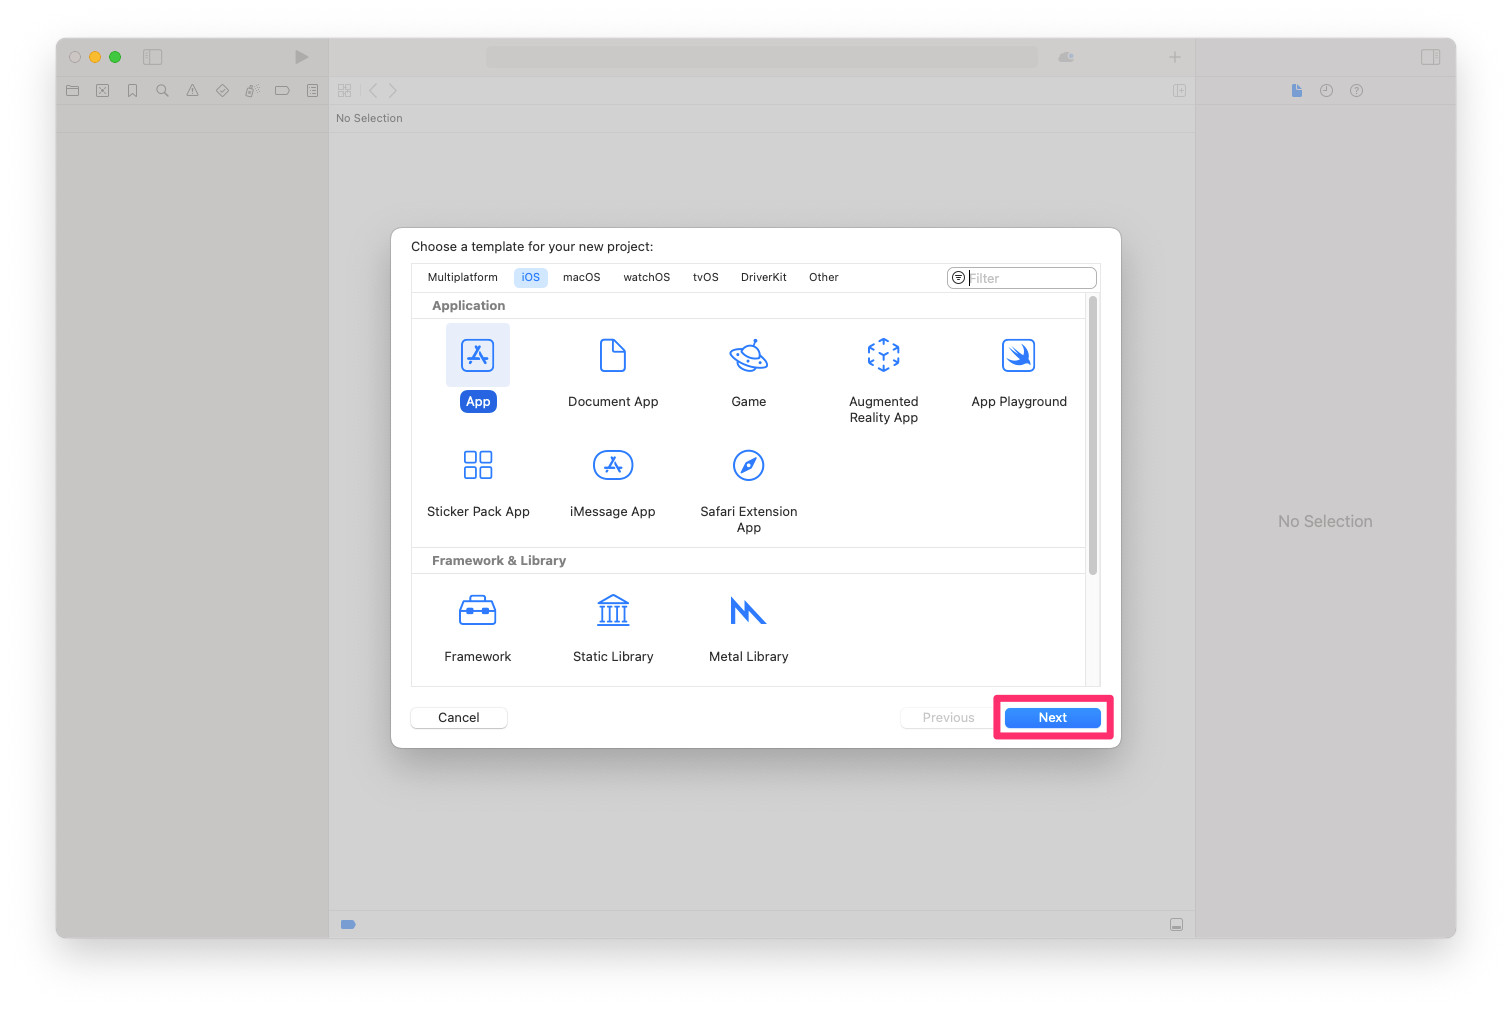
Task: Open the source control navigator icon
Action: [102, 90]
